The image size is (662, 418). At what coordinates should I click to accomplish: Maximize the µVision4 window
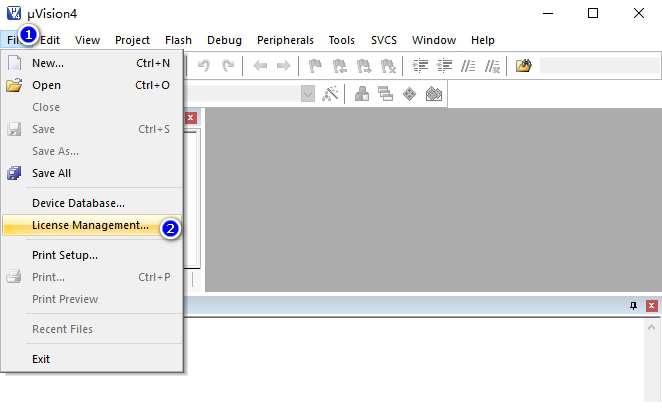(x=593, y=13)
